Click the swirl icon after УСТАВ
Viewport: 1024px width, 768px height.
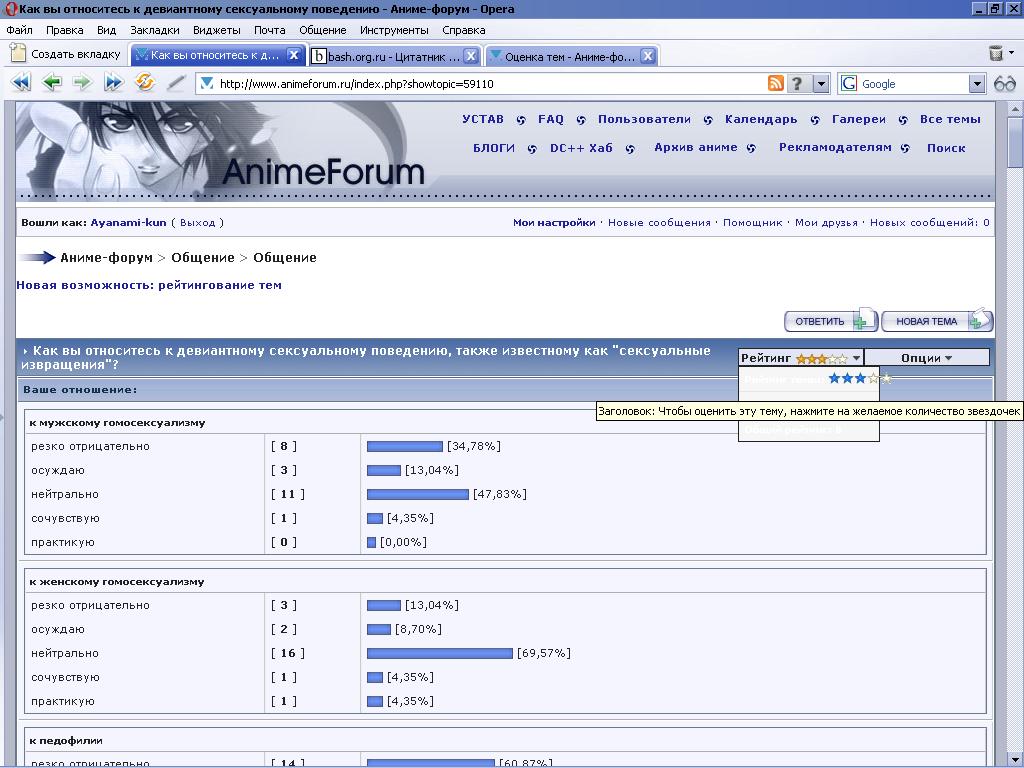click(520, 120)
